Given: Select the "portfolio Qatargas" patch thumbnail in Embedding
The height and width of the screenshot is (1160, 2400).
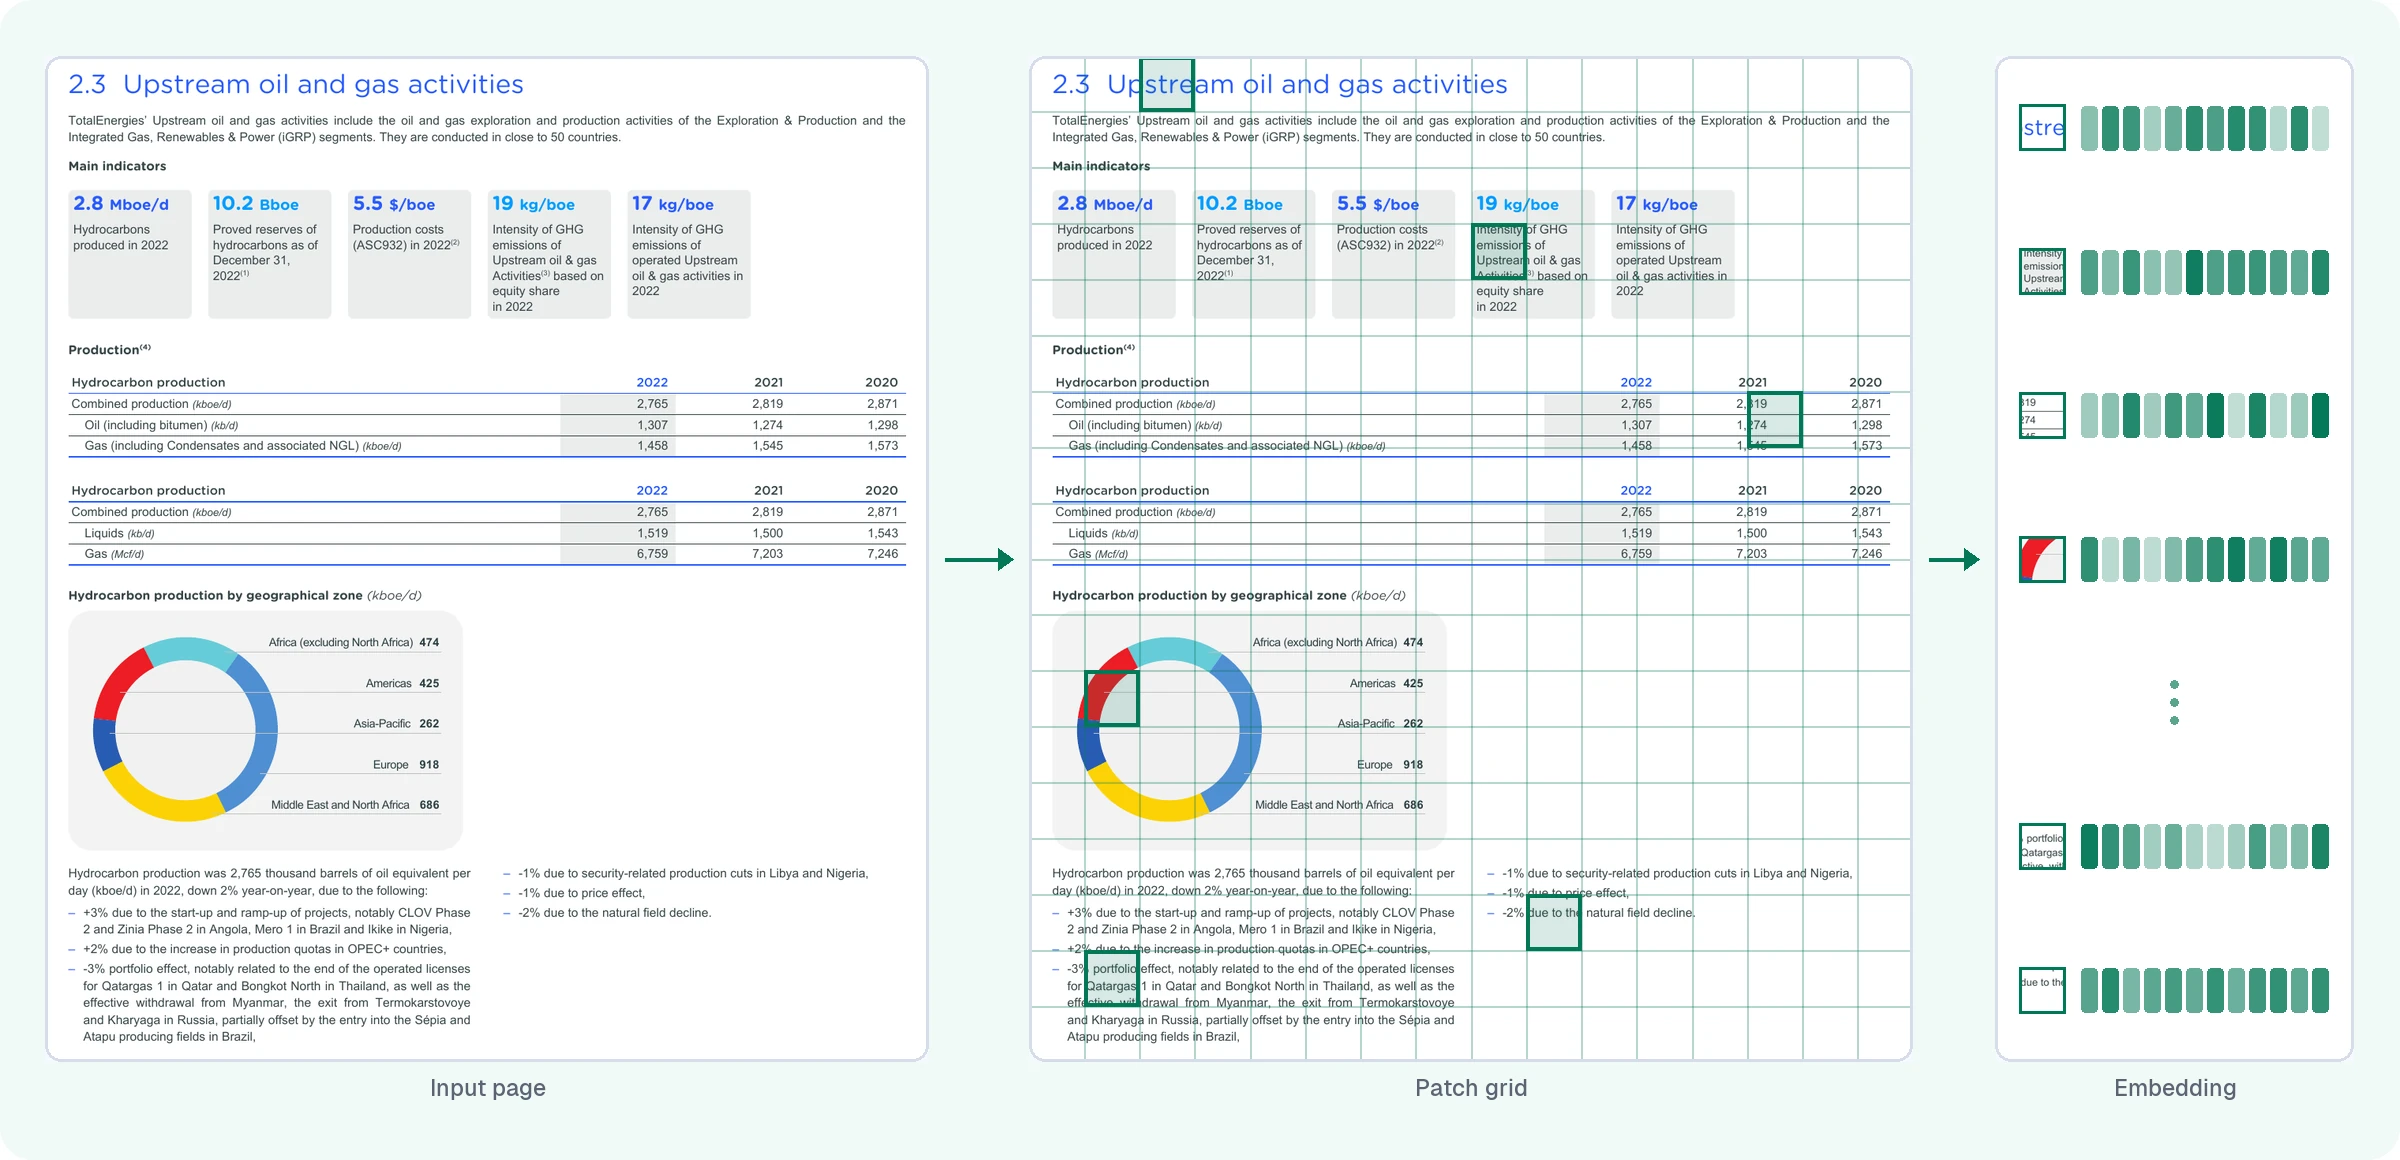Looking at the screenshot, I should 2042,846.
